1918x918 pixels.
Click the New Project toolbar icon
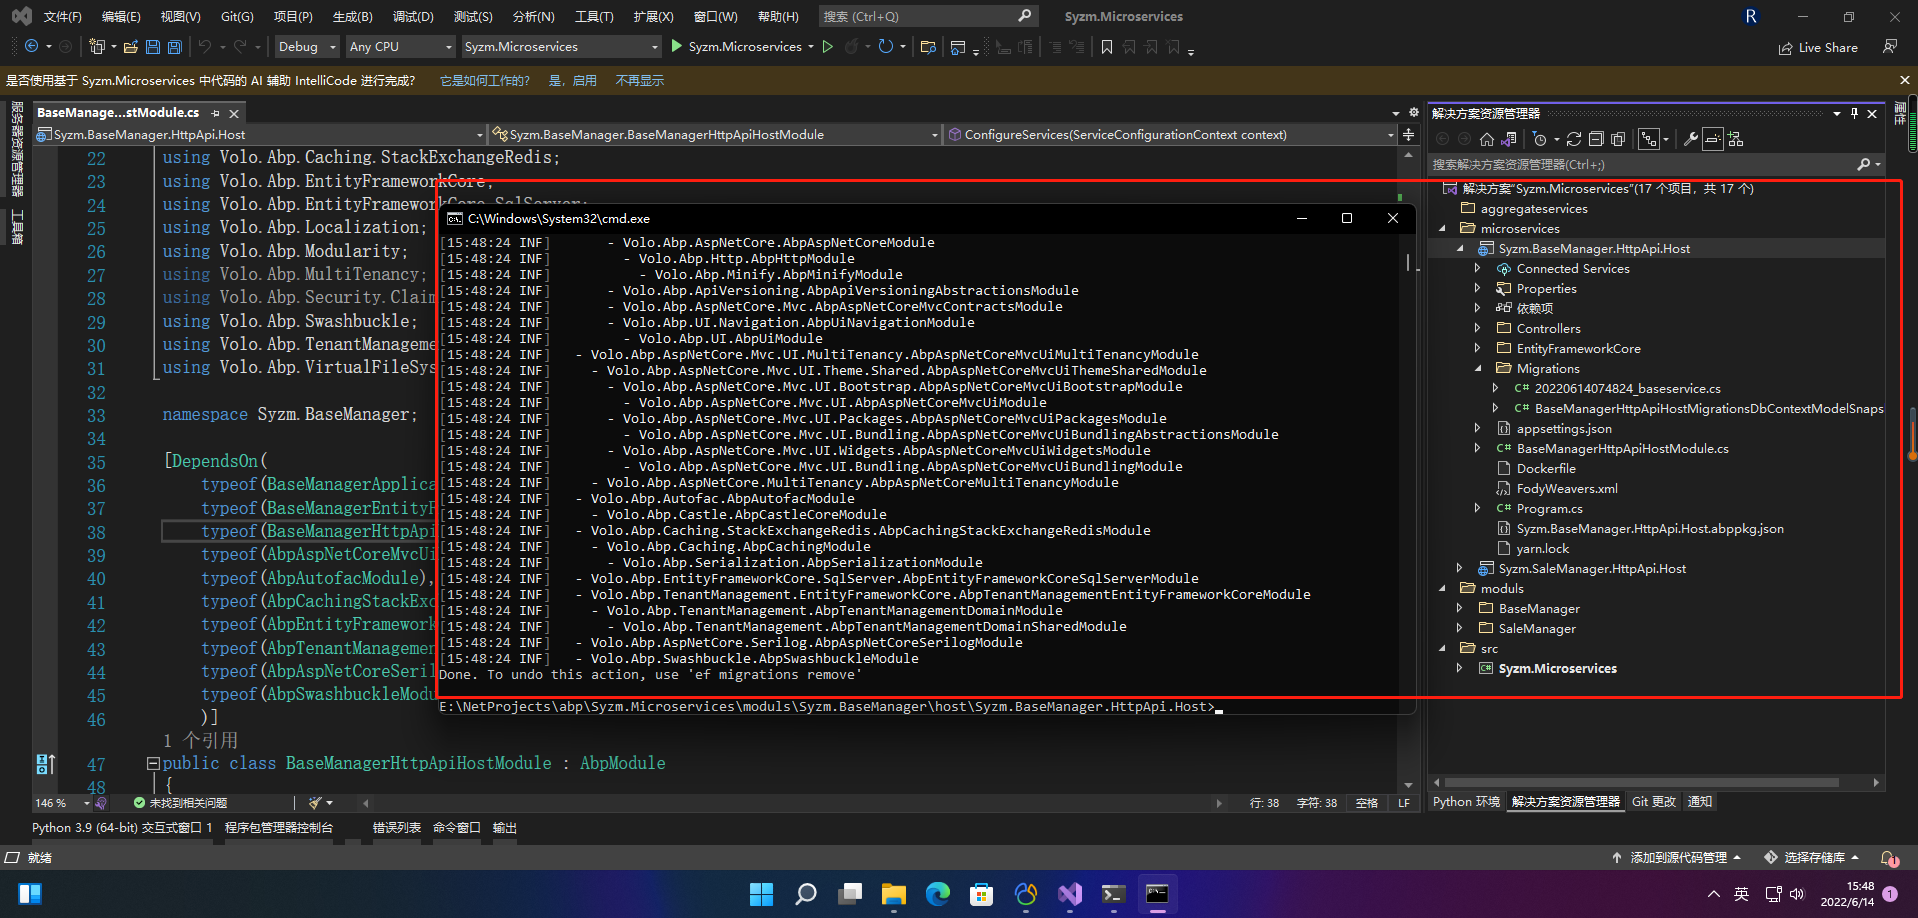click(96, 46)
